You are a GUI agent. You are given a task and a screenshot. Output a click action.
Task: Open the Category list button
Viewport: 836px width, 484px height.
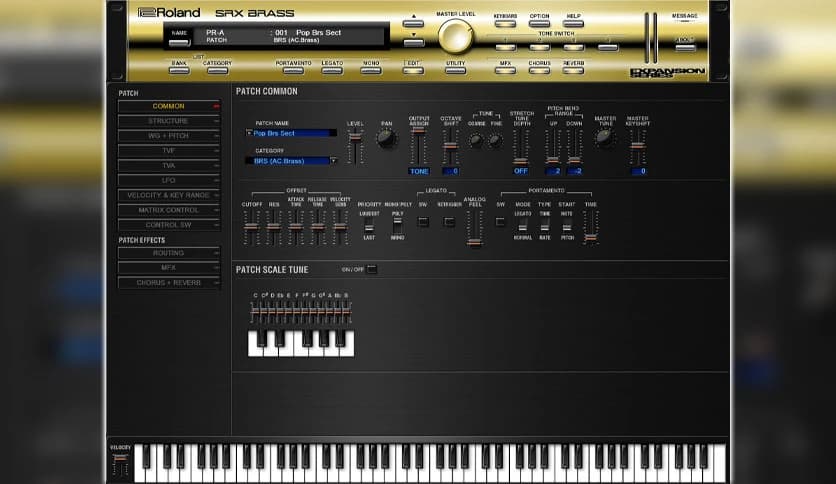click(x=217, y=70)
